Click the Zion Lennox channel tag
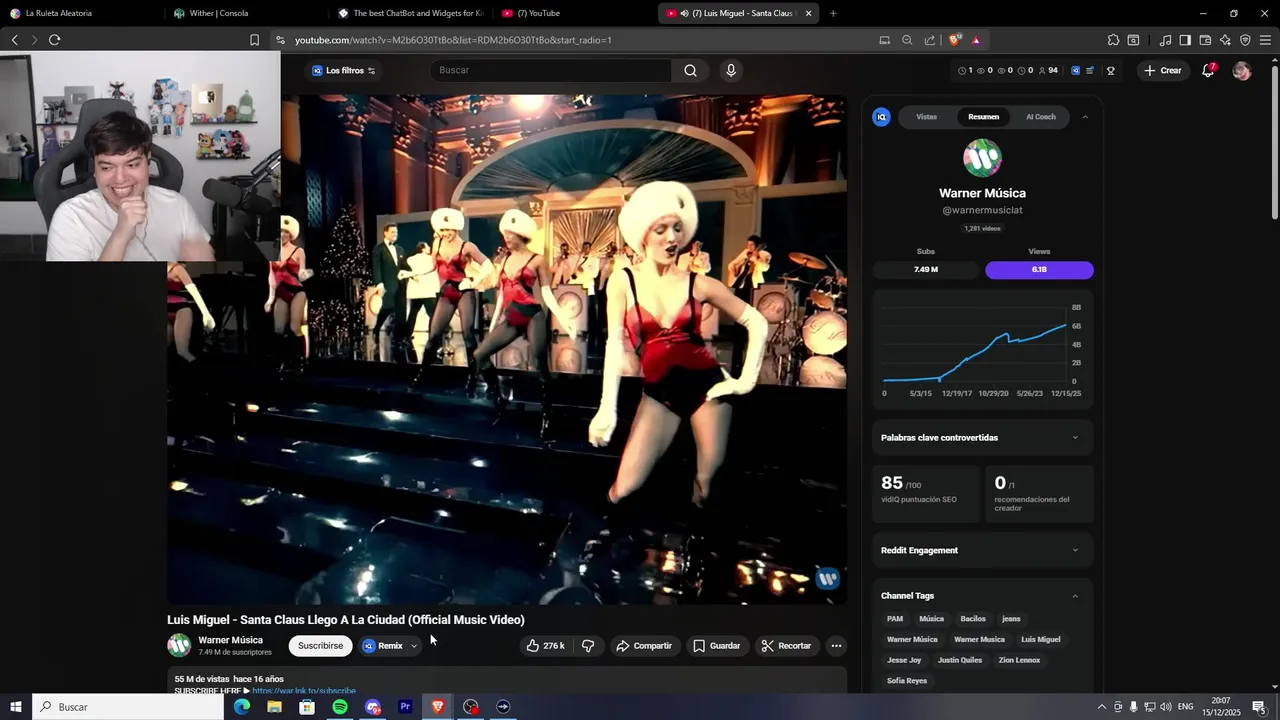Image resolution: width=1280 pixels, height=720 pixels. point(1019,660)
